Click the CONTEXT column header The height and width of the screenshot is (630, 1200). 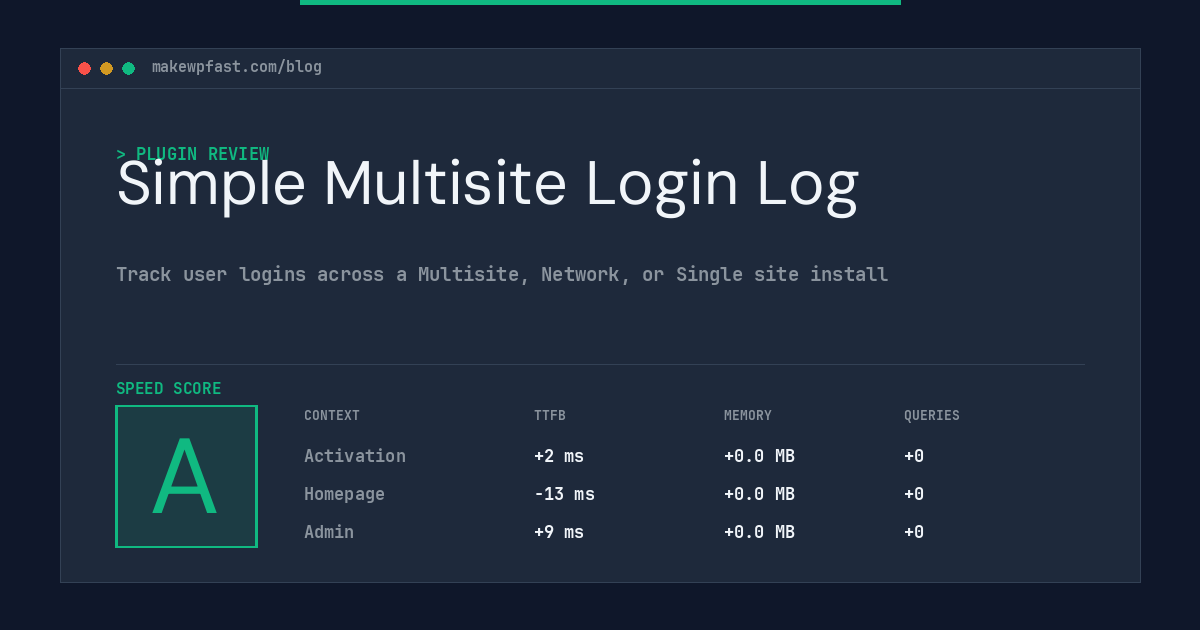click(332, 416)
